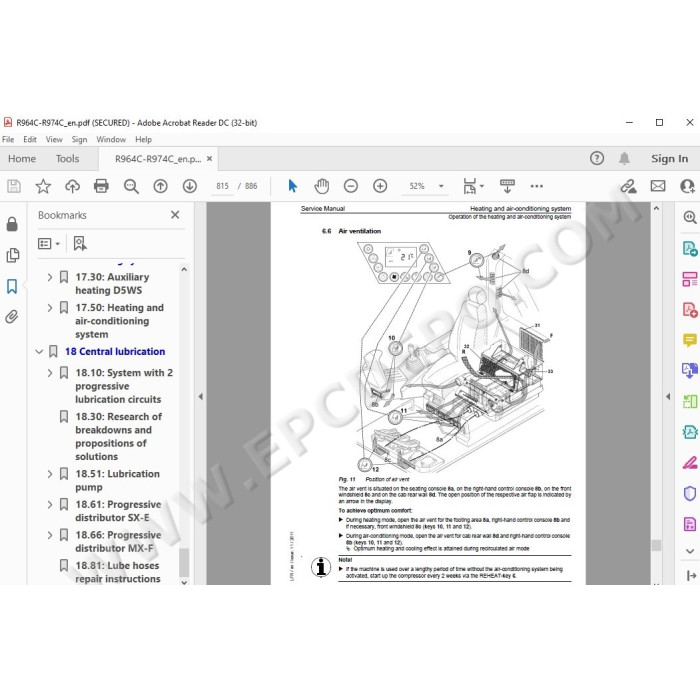Show the page thumbnails panel
The image size is (700, 700).
(x=12, y=255)
